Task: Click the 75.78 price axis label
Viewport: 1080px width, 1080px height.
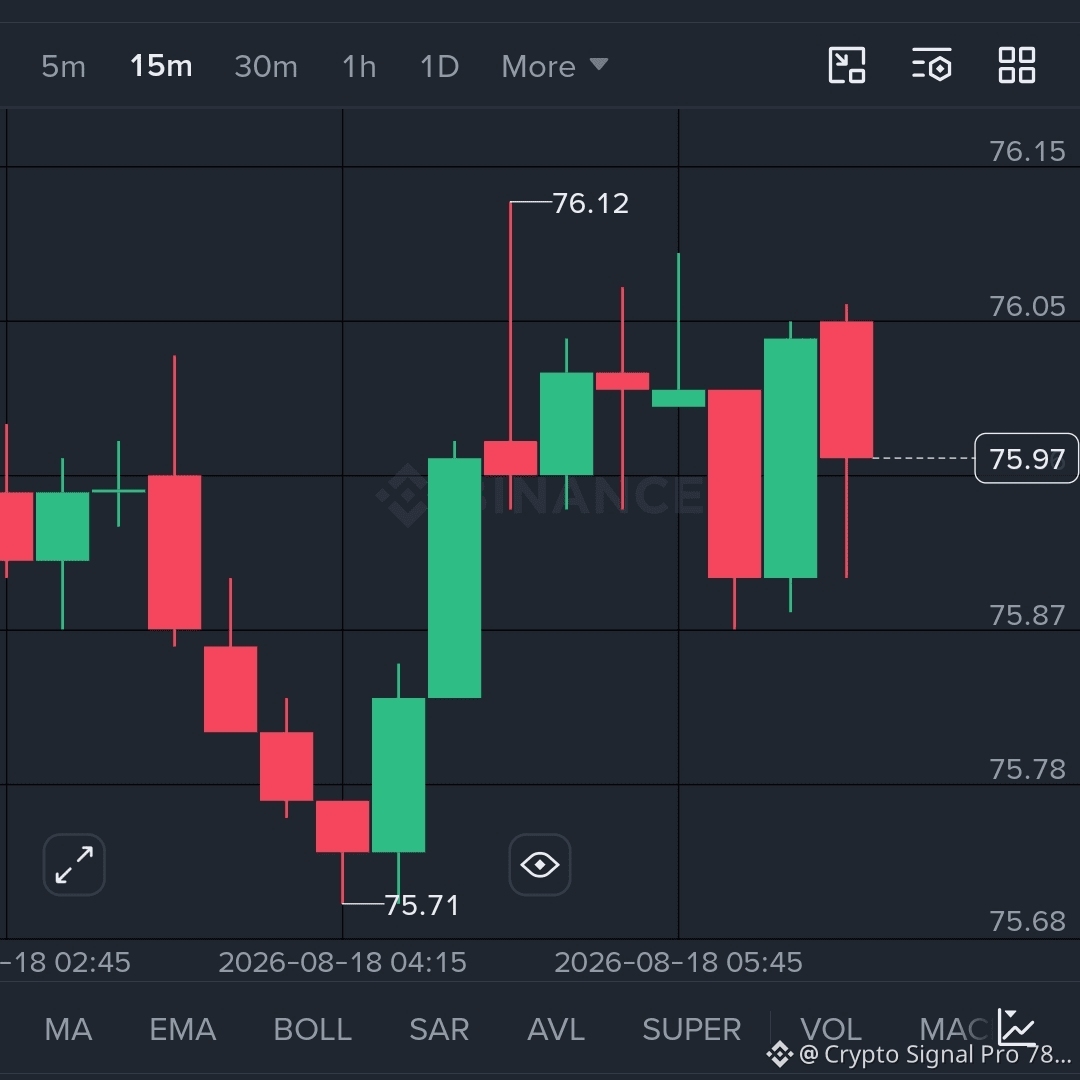Action: [1027, 769]
